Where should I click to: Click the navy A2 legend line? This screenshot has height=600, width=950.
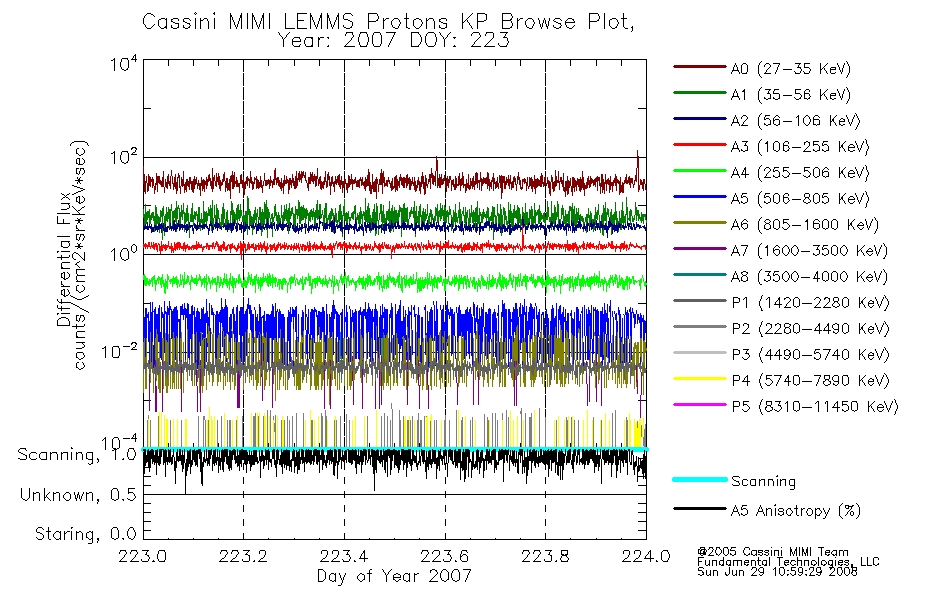[700, 119]
